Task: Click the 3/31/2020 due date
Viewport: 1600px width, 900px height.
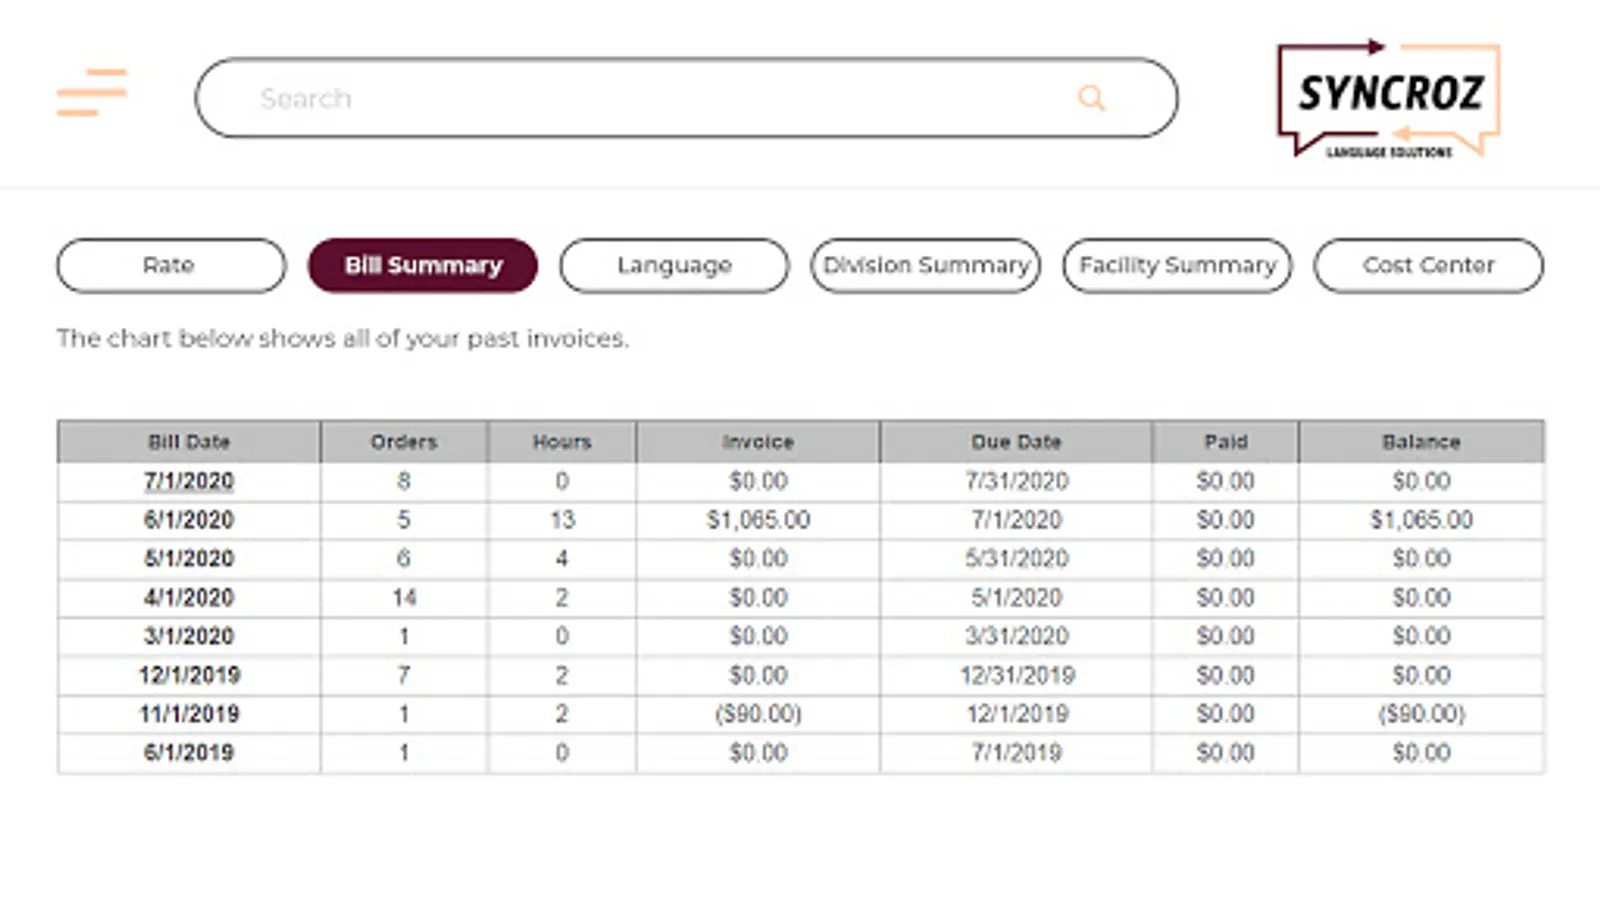Action: point(1016,636)
